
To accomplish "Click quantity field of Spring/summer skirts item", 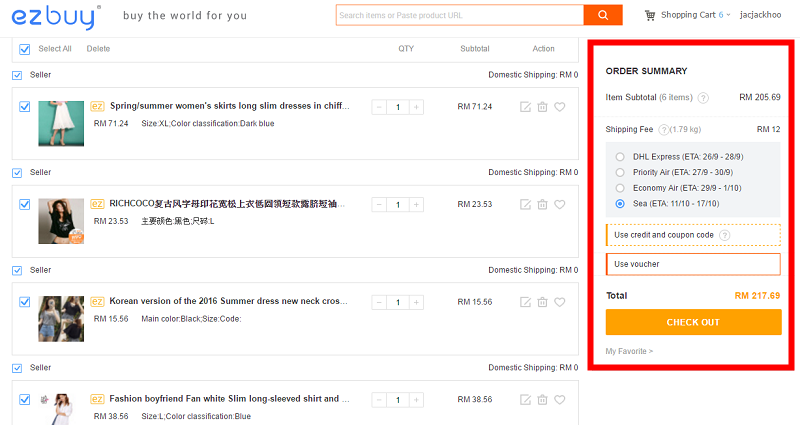I will (397, 107).
